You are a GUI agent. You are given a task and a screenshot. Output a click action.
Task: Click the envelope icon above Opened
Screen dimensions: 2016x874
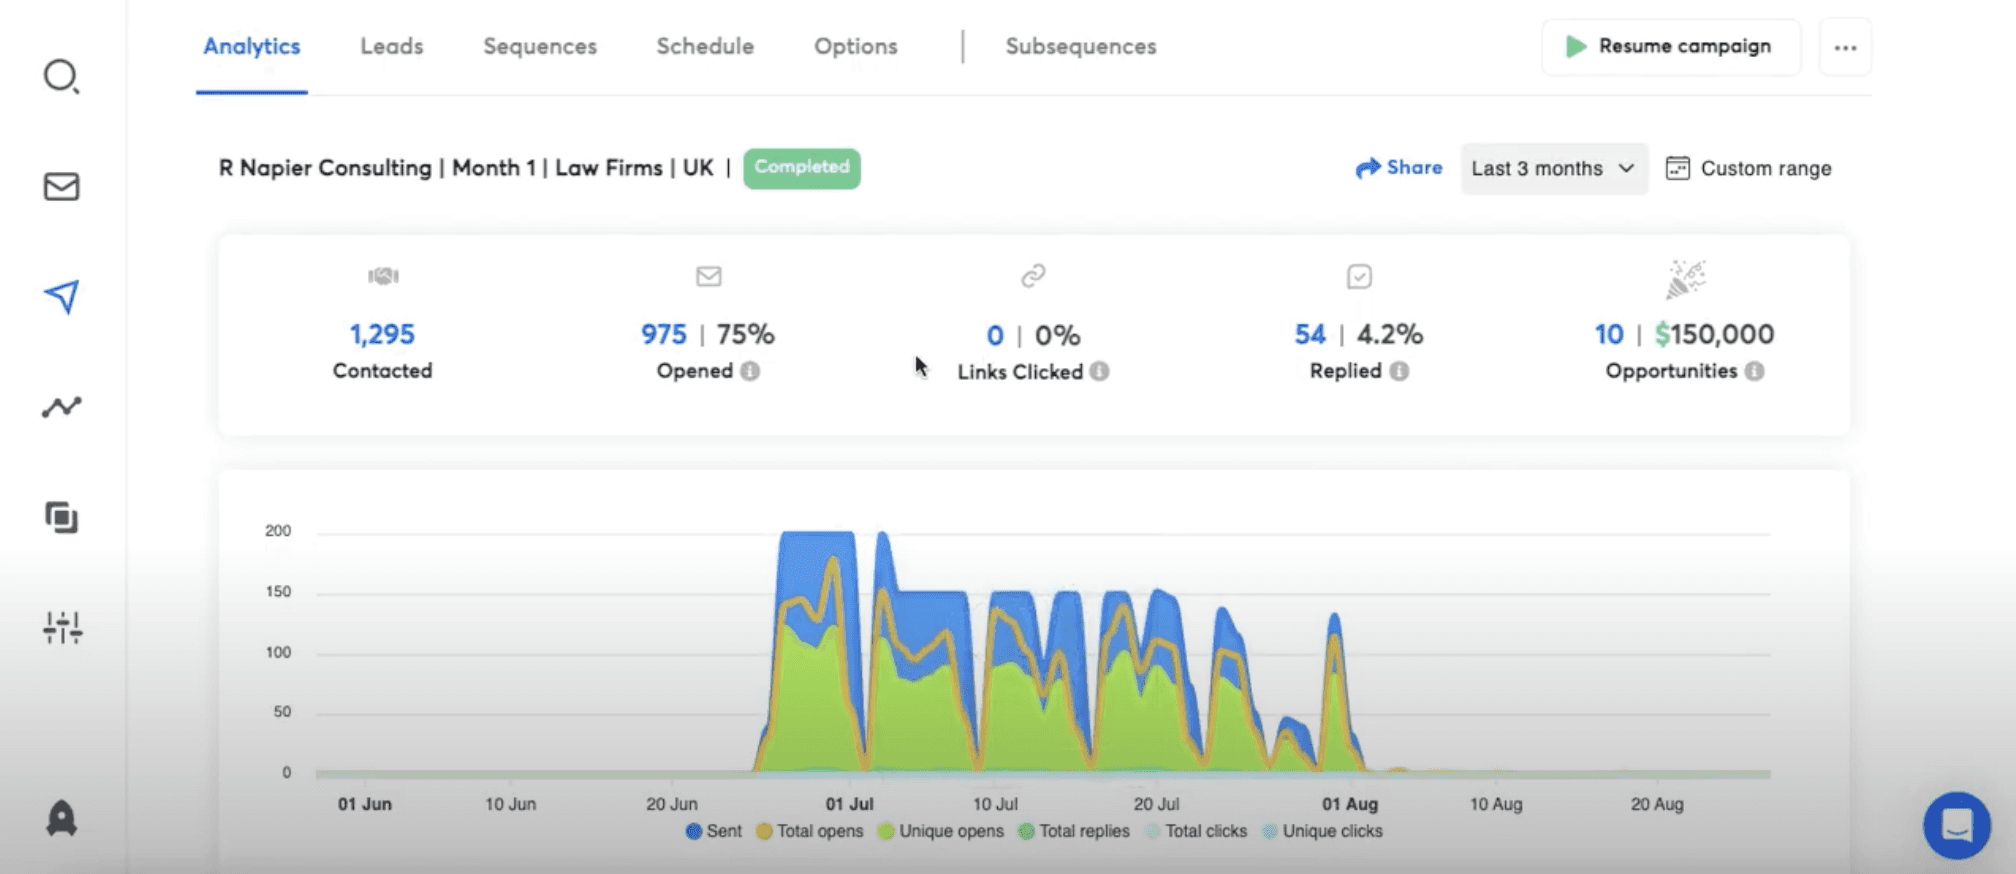[x=708, y=276]
